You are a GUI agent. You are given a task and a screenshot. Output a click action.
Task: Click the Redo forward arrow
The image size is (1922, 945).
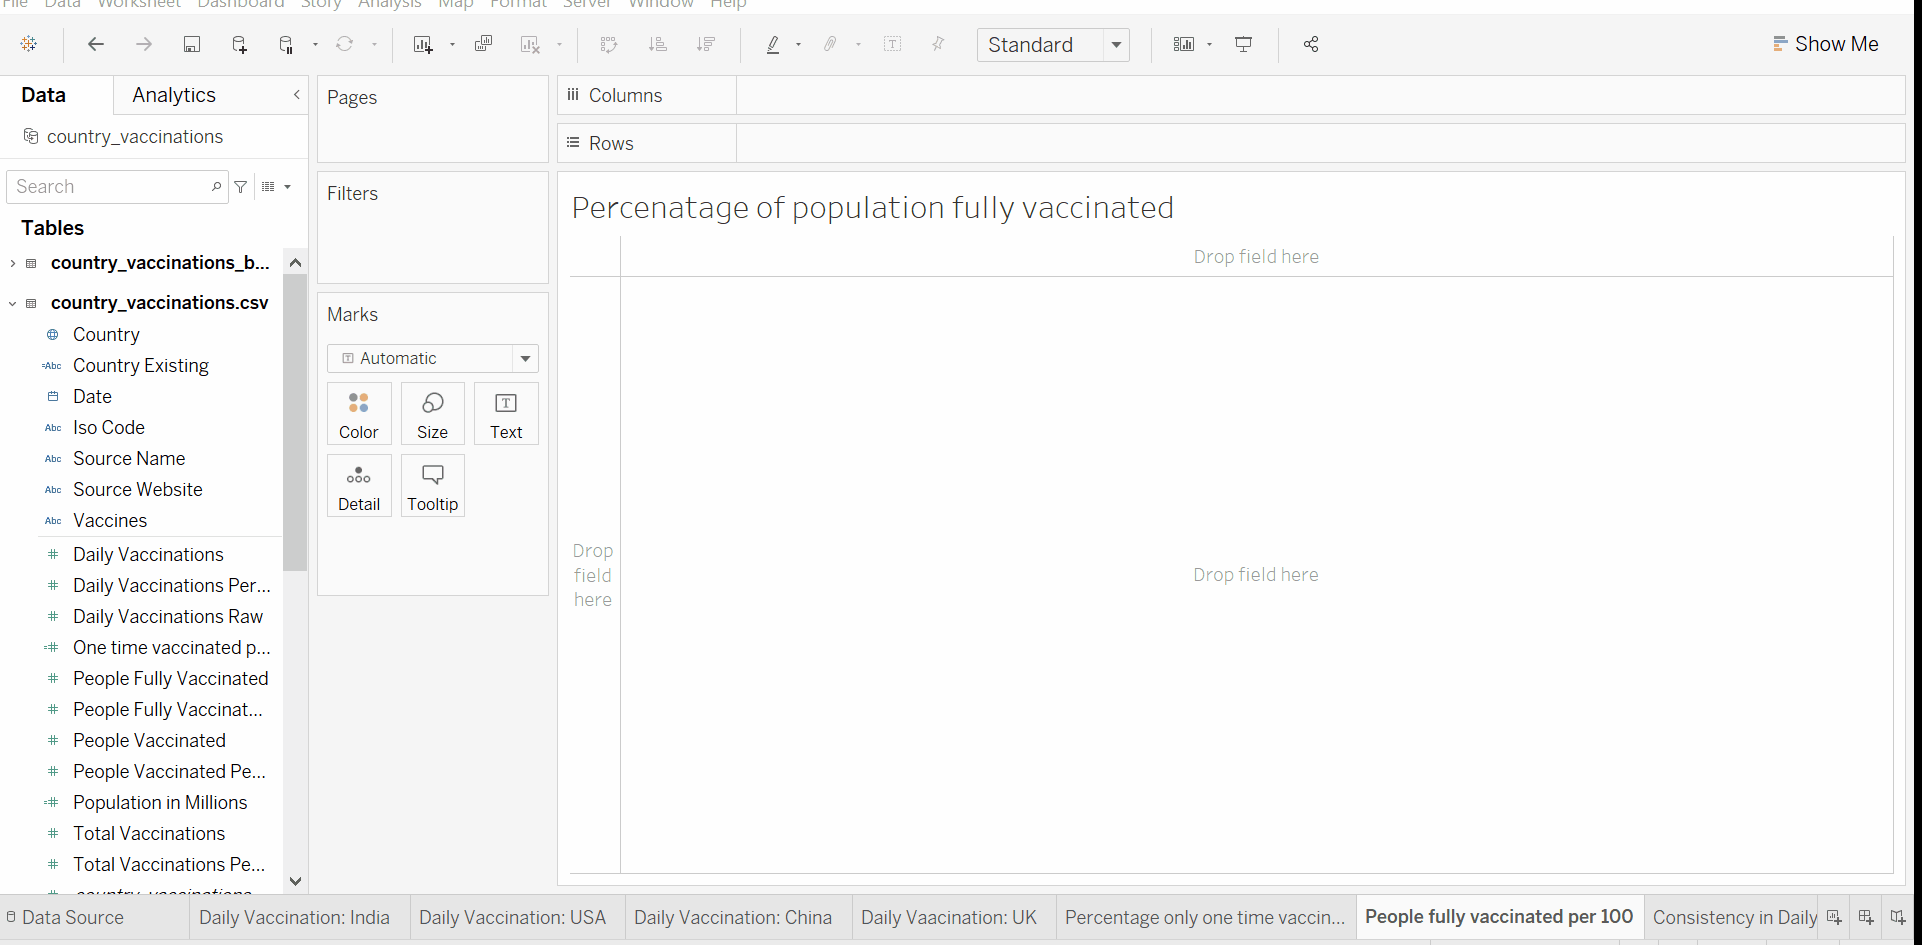coord(144,44)
